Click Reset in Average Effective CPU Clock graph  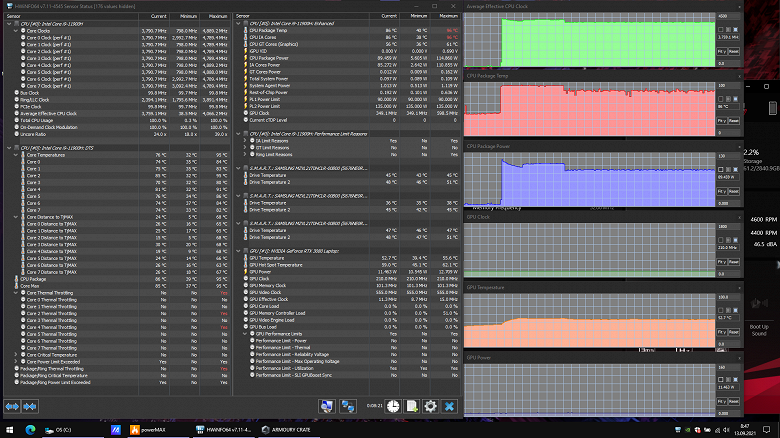(734, 51)
